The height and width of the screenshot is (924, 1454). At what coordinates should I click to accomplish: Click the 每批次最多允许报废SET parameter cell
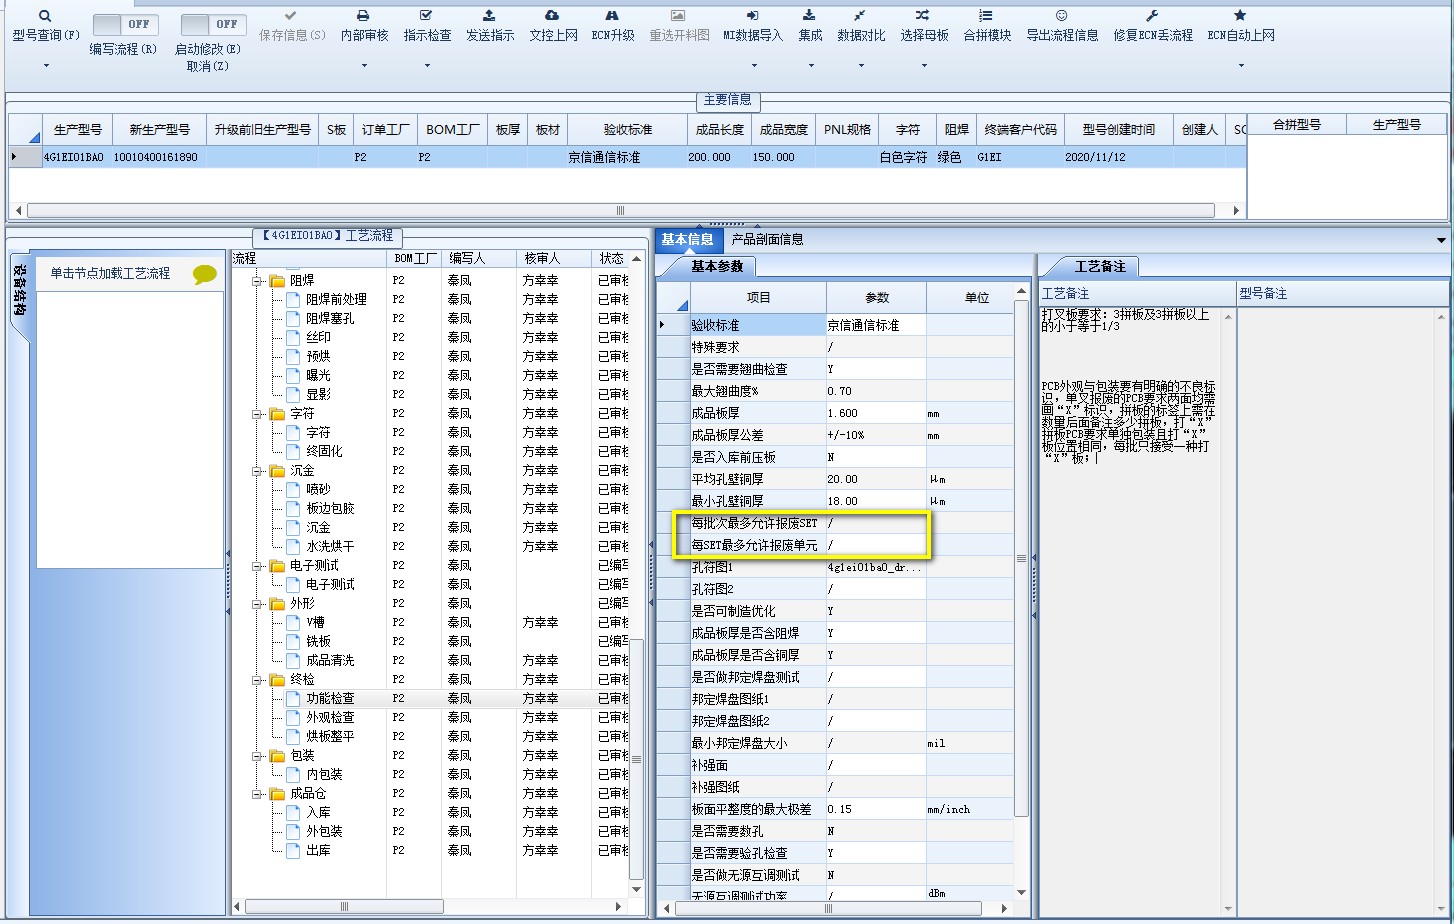tap(876, 523)
